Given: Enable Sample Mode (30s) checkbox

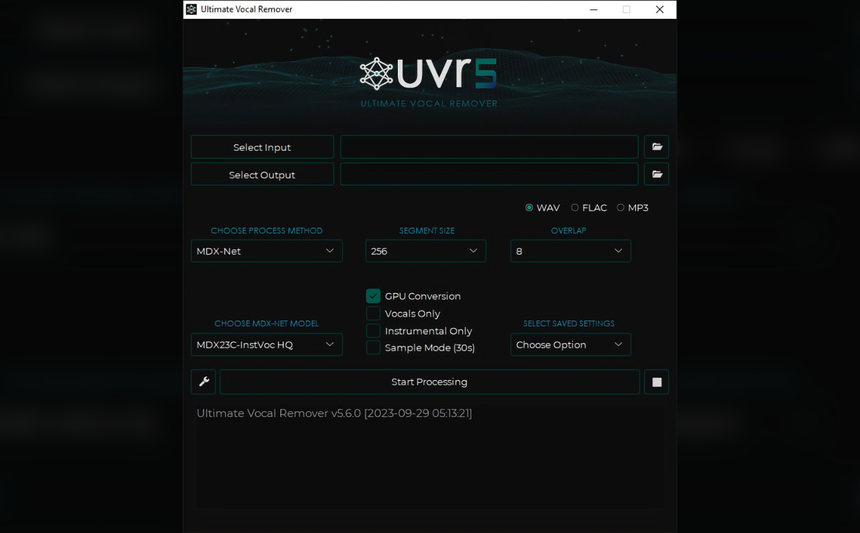Looking at the screenshot, I should 373,348.
